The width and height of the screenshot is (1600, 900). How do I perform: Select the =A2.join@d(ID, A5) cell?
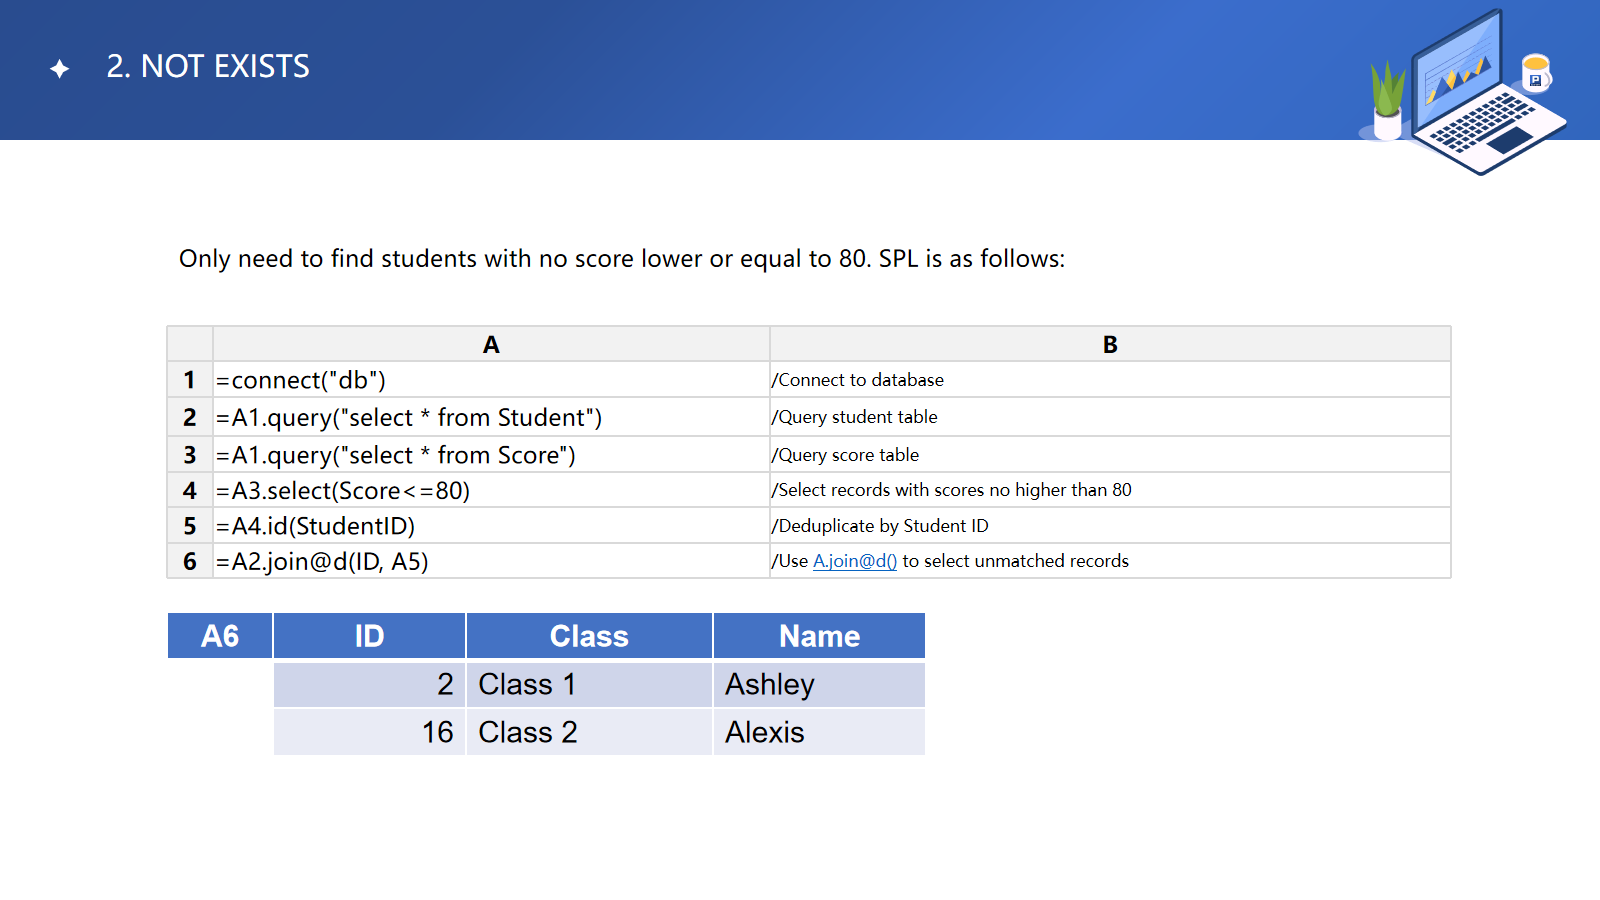(x=491, y=561)
